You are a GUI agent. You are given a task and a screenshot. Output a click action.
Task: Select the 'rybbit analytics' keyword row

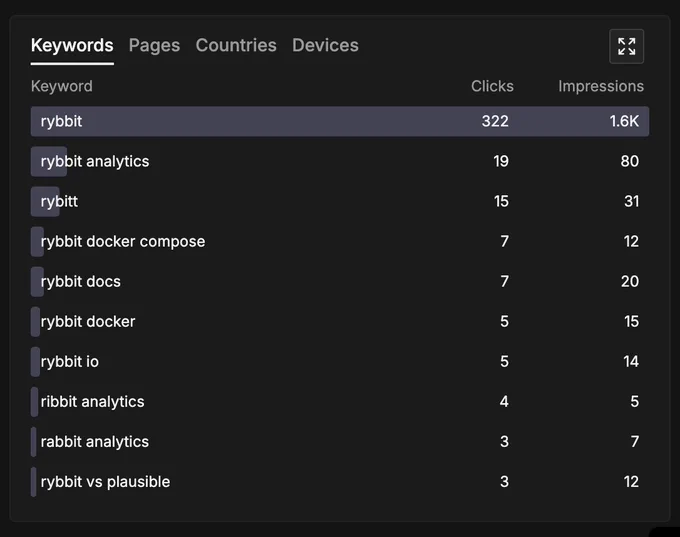click(x=340, y=161)
